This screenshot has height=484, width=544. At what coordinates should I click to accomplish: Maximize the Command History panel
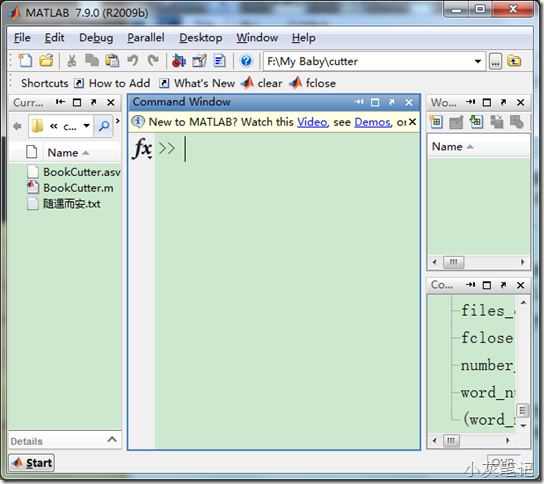tap(487, 285)
